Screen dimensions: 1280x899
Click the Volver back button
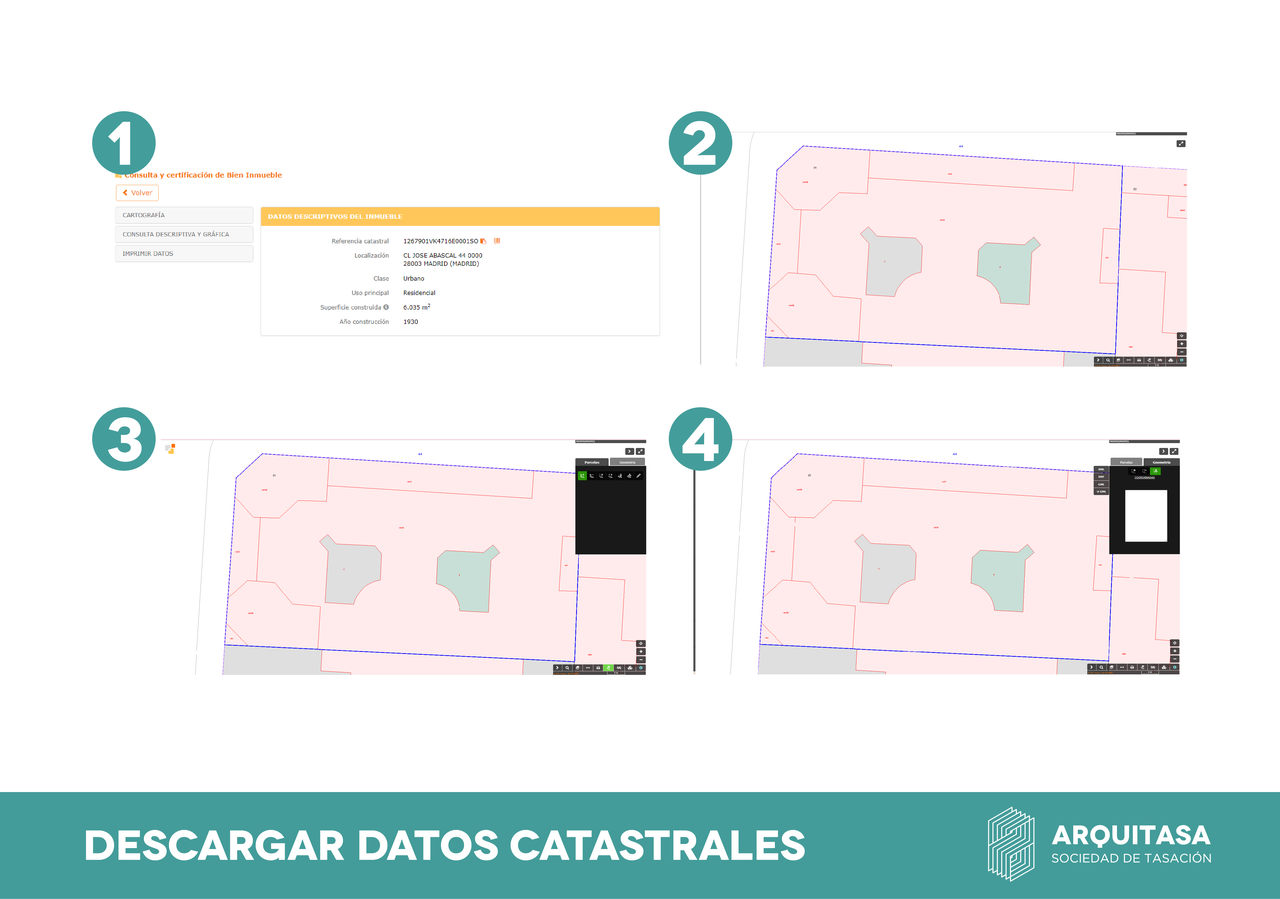(x=137, y=193)
